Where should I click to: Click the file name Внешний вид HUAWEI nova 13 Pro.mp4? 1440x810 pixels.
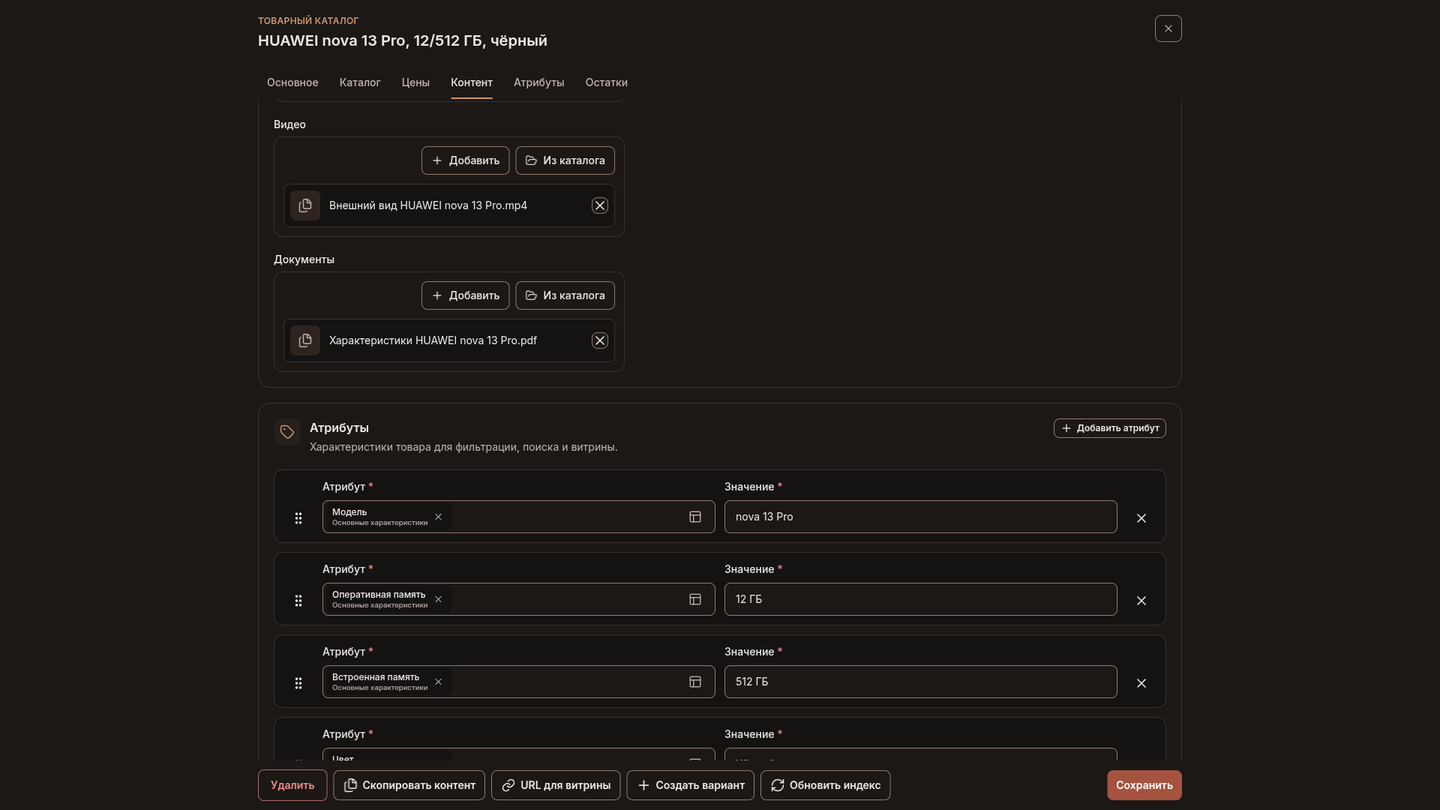click(x=428, y=205)
